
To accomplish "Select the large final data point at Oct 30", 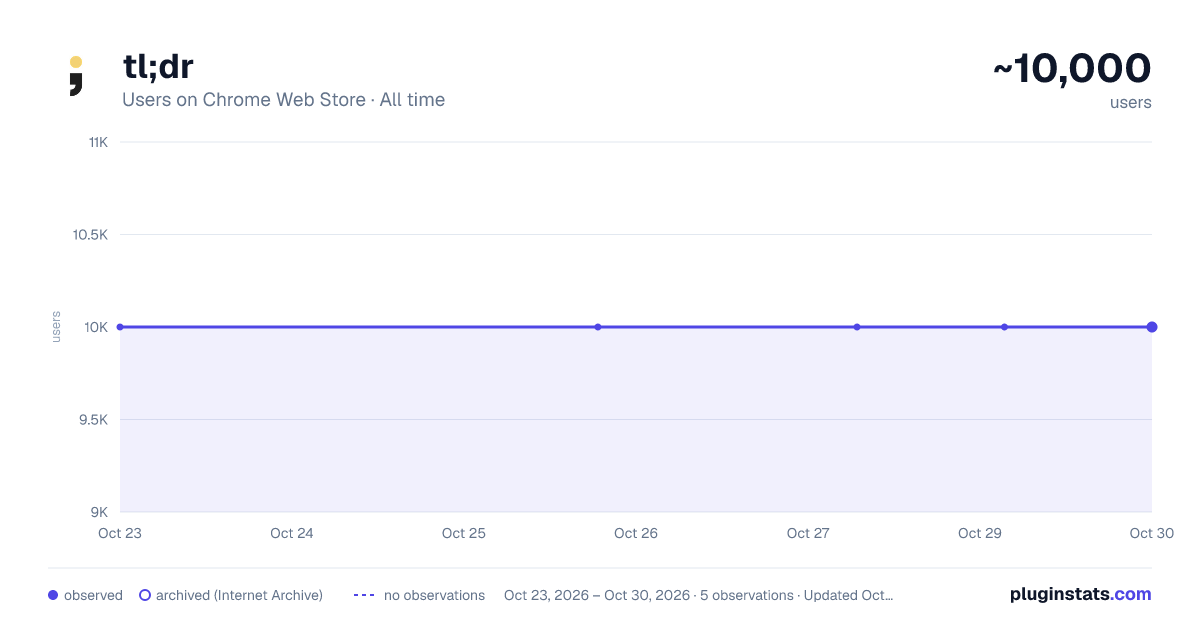I will point(1152,327).
